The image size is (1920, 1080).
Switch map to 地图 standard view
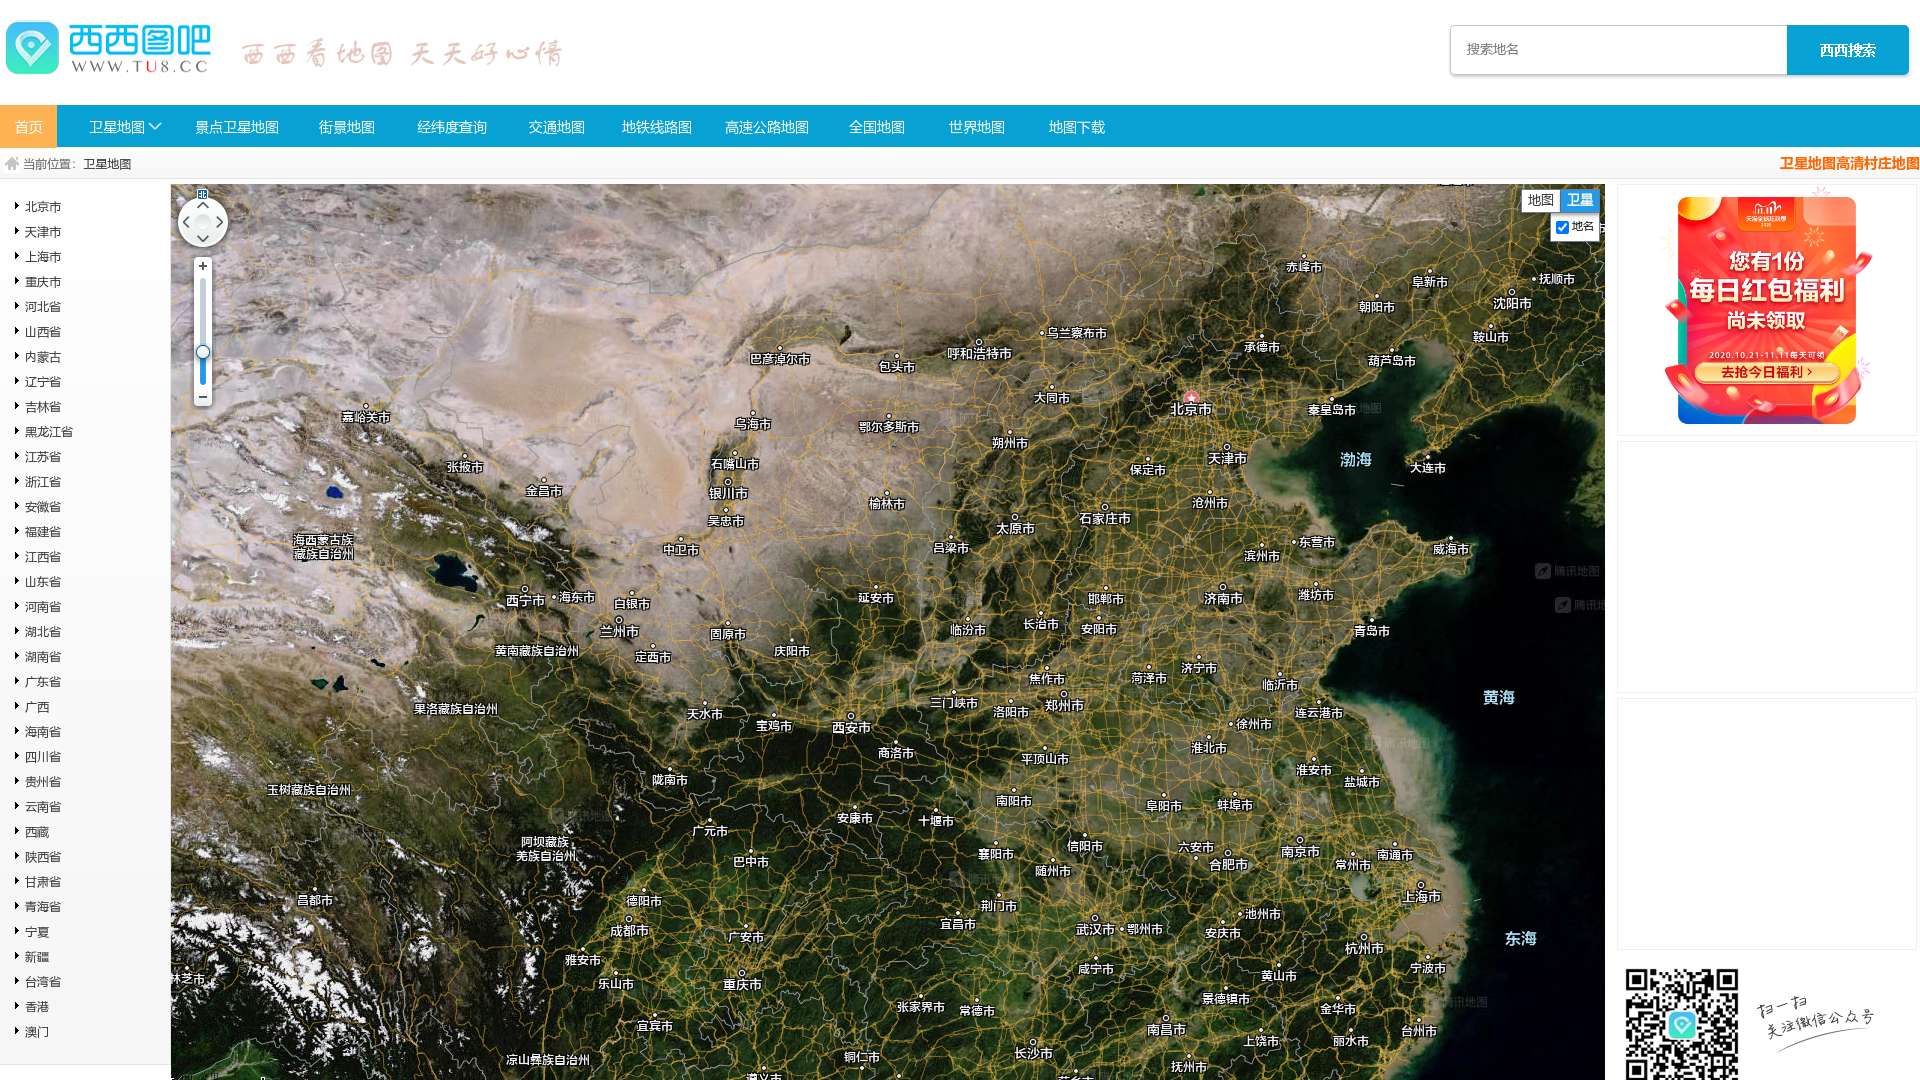(1541, 200)
